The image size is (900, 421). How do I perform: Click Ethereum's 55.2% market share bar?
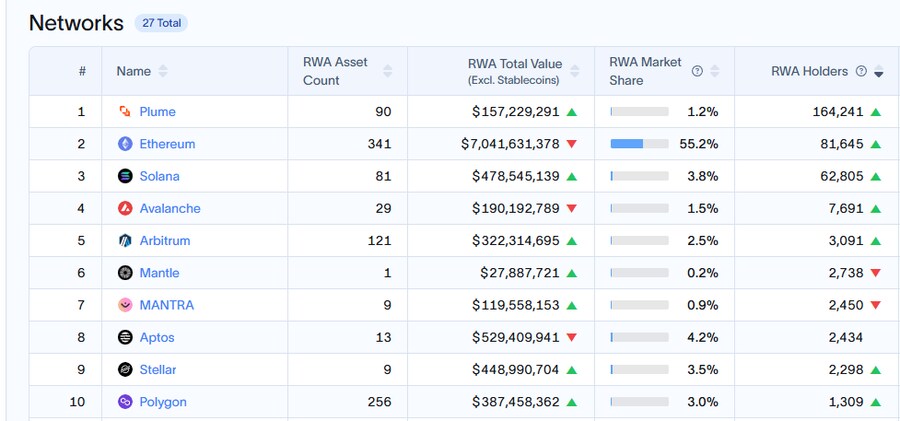coord(639,144)
